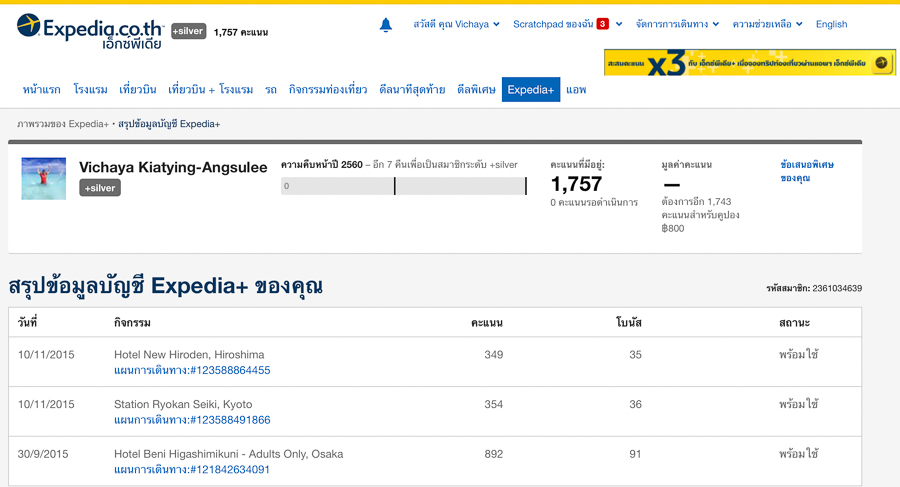Click Hotel New Hiroden, Hiroshima text
This screenshot has width=900, height=487.
point(189,355)
